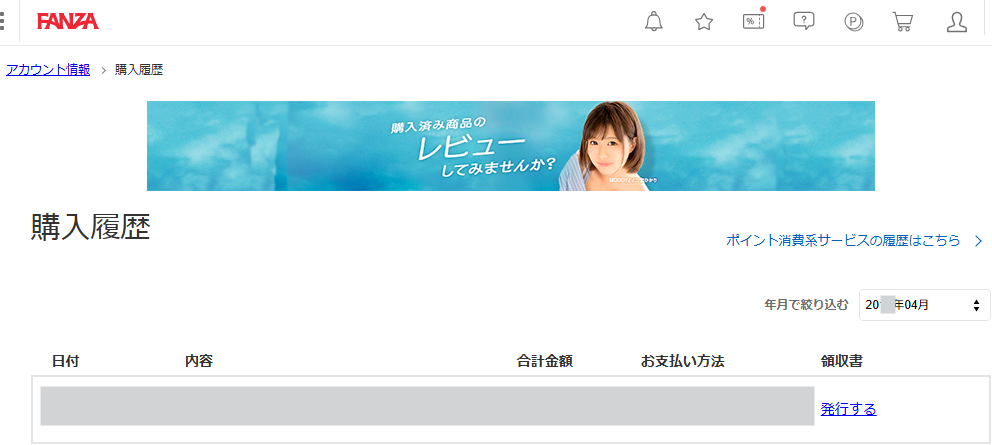Viewport: 992px width, 445px height.
Task: Click the 年月で絞り込む label
Action: click(807, 305)
